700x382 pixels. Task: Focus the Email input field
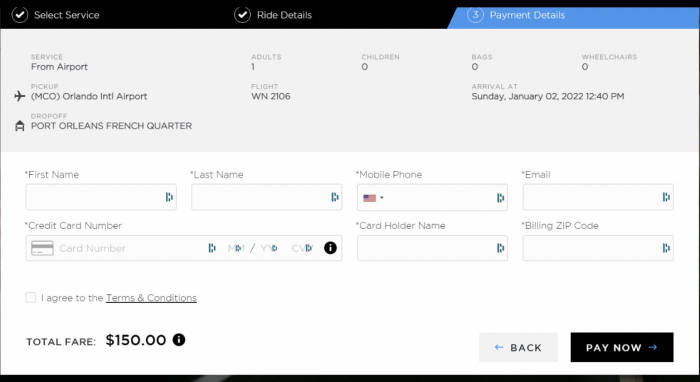pos(598,197)
